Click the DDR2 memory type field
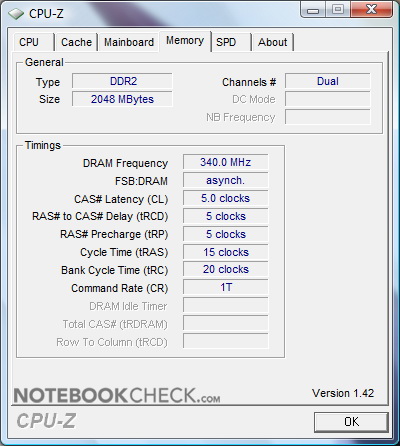This screenshot has width=400, height=446. 122,81
